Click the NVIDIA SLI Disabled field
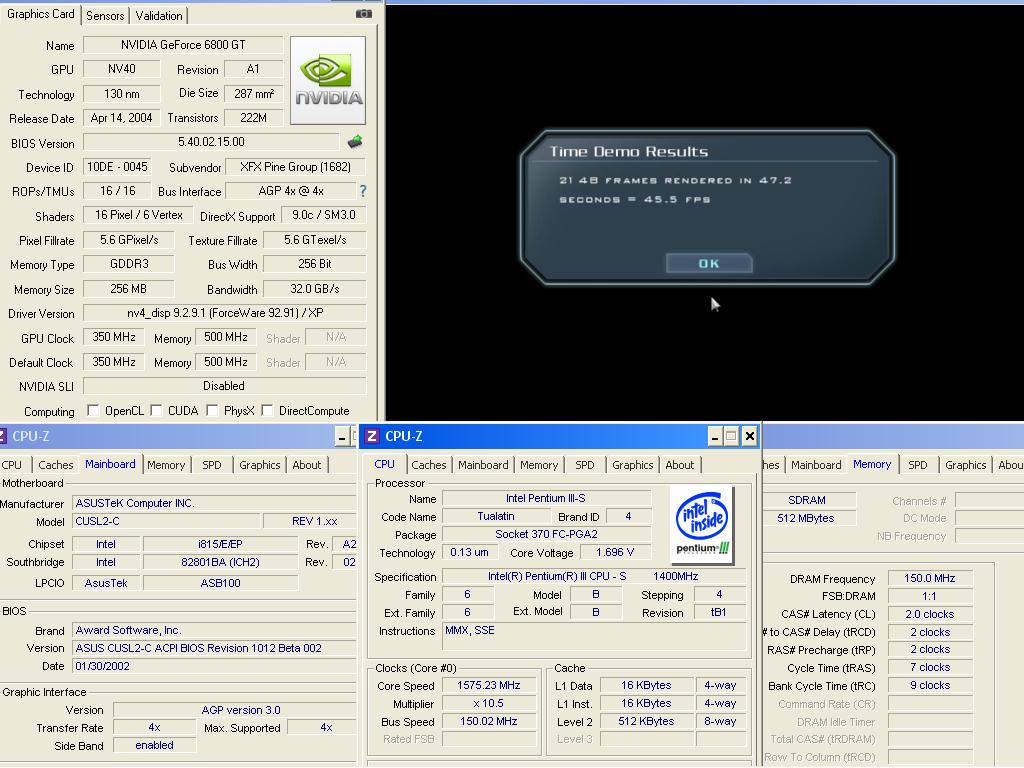 pos(224,386)
